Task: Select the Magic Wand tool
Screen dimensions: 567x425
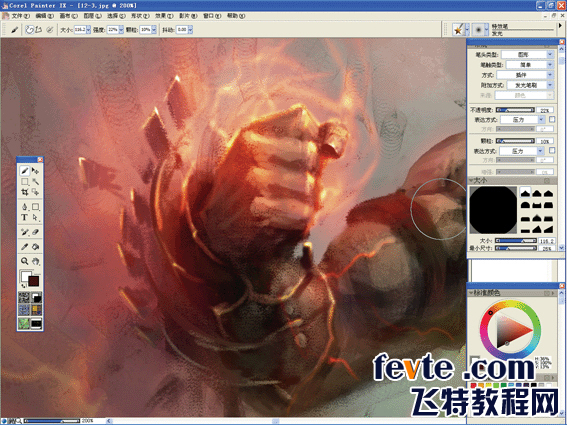Action: (x=35, y=181)
